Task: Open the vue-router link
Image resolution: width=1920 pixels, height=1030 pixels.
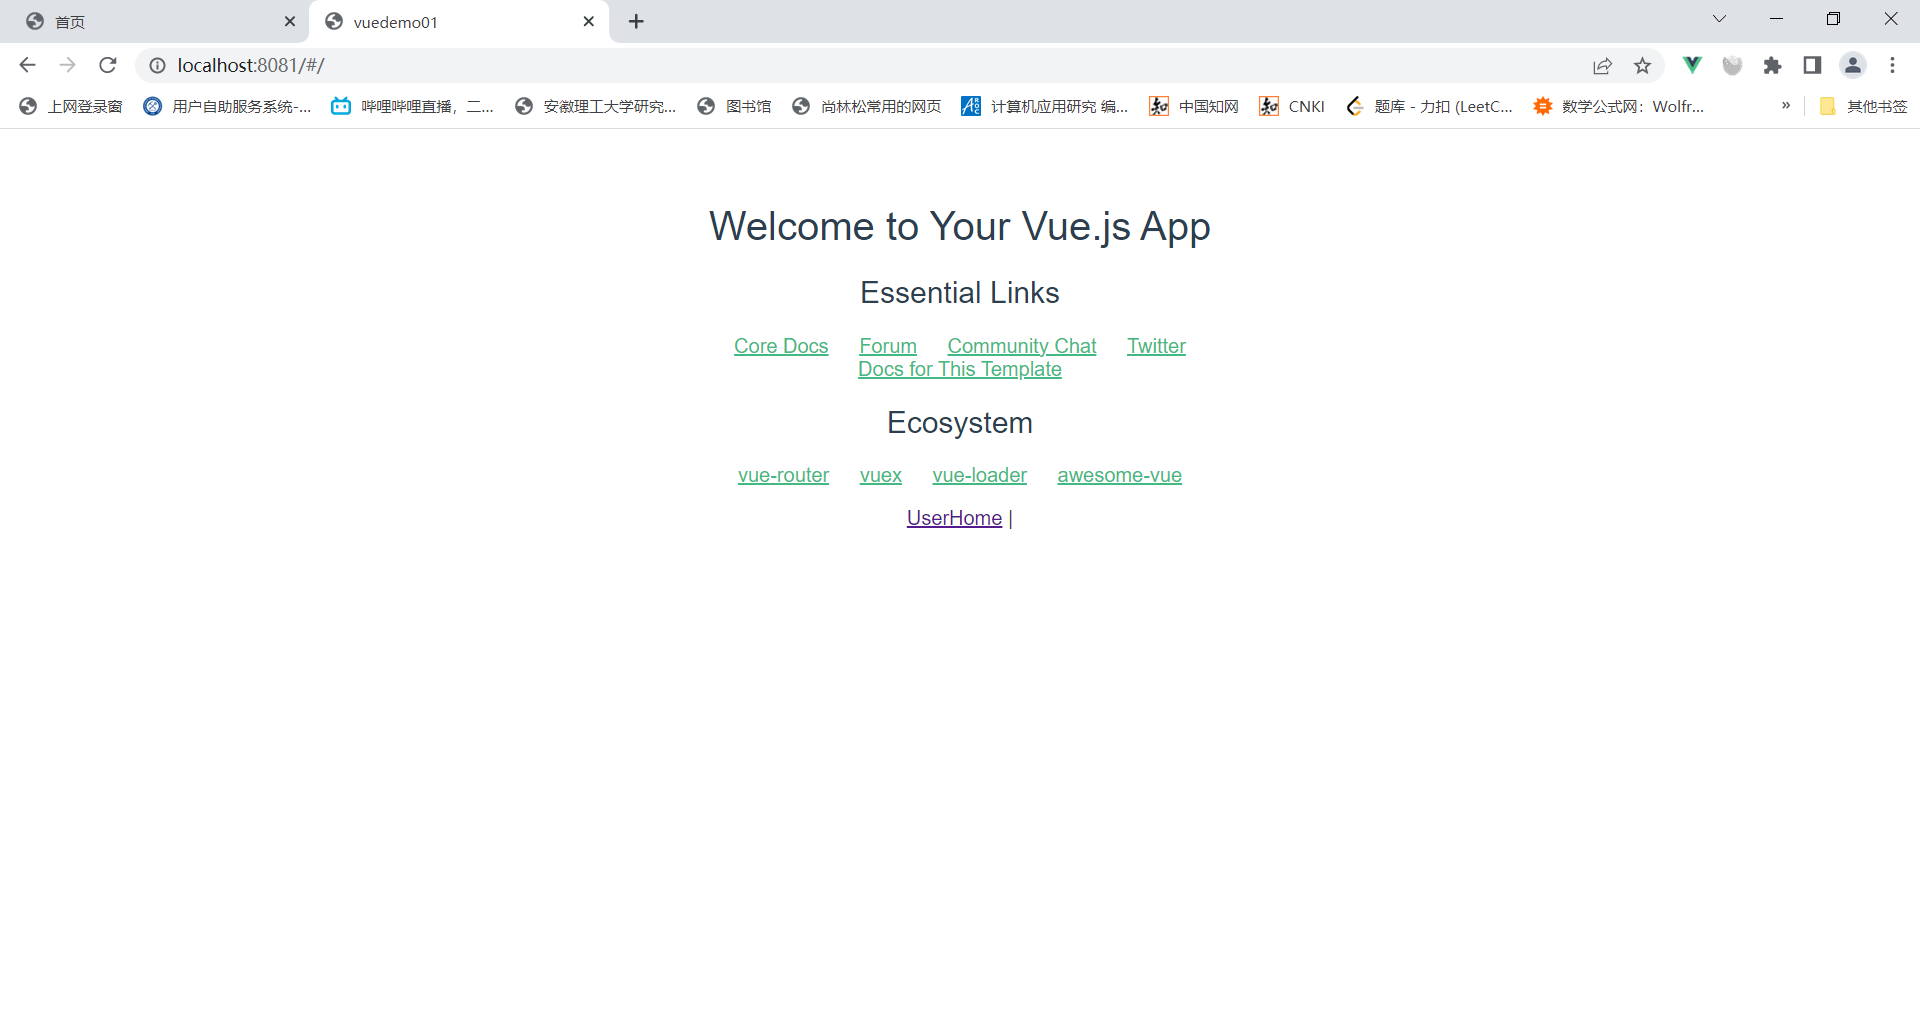Action: click(783, 475)
